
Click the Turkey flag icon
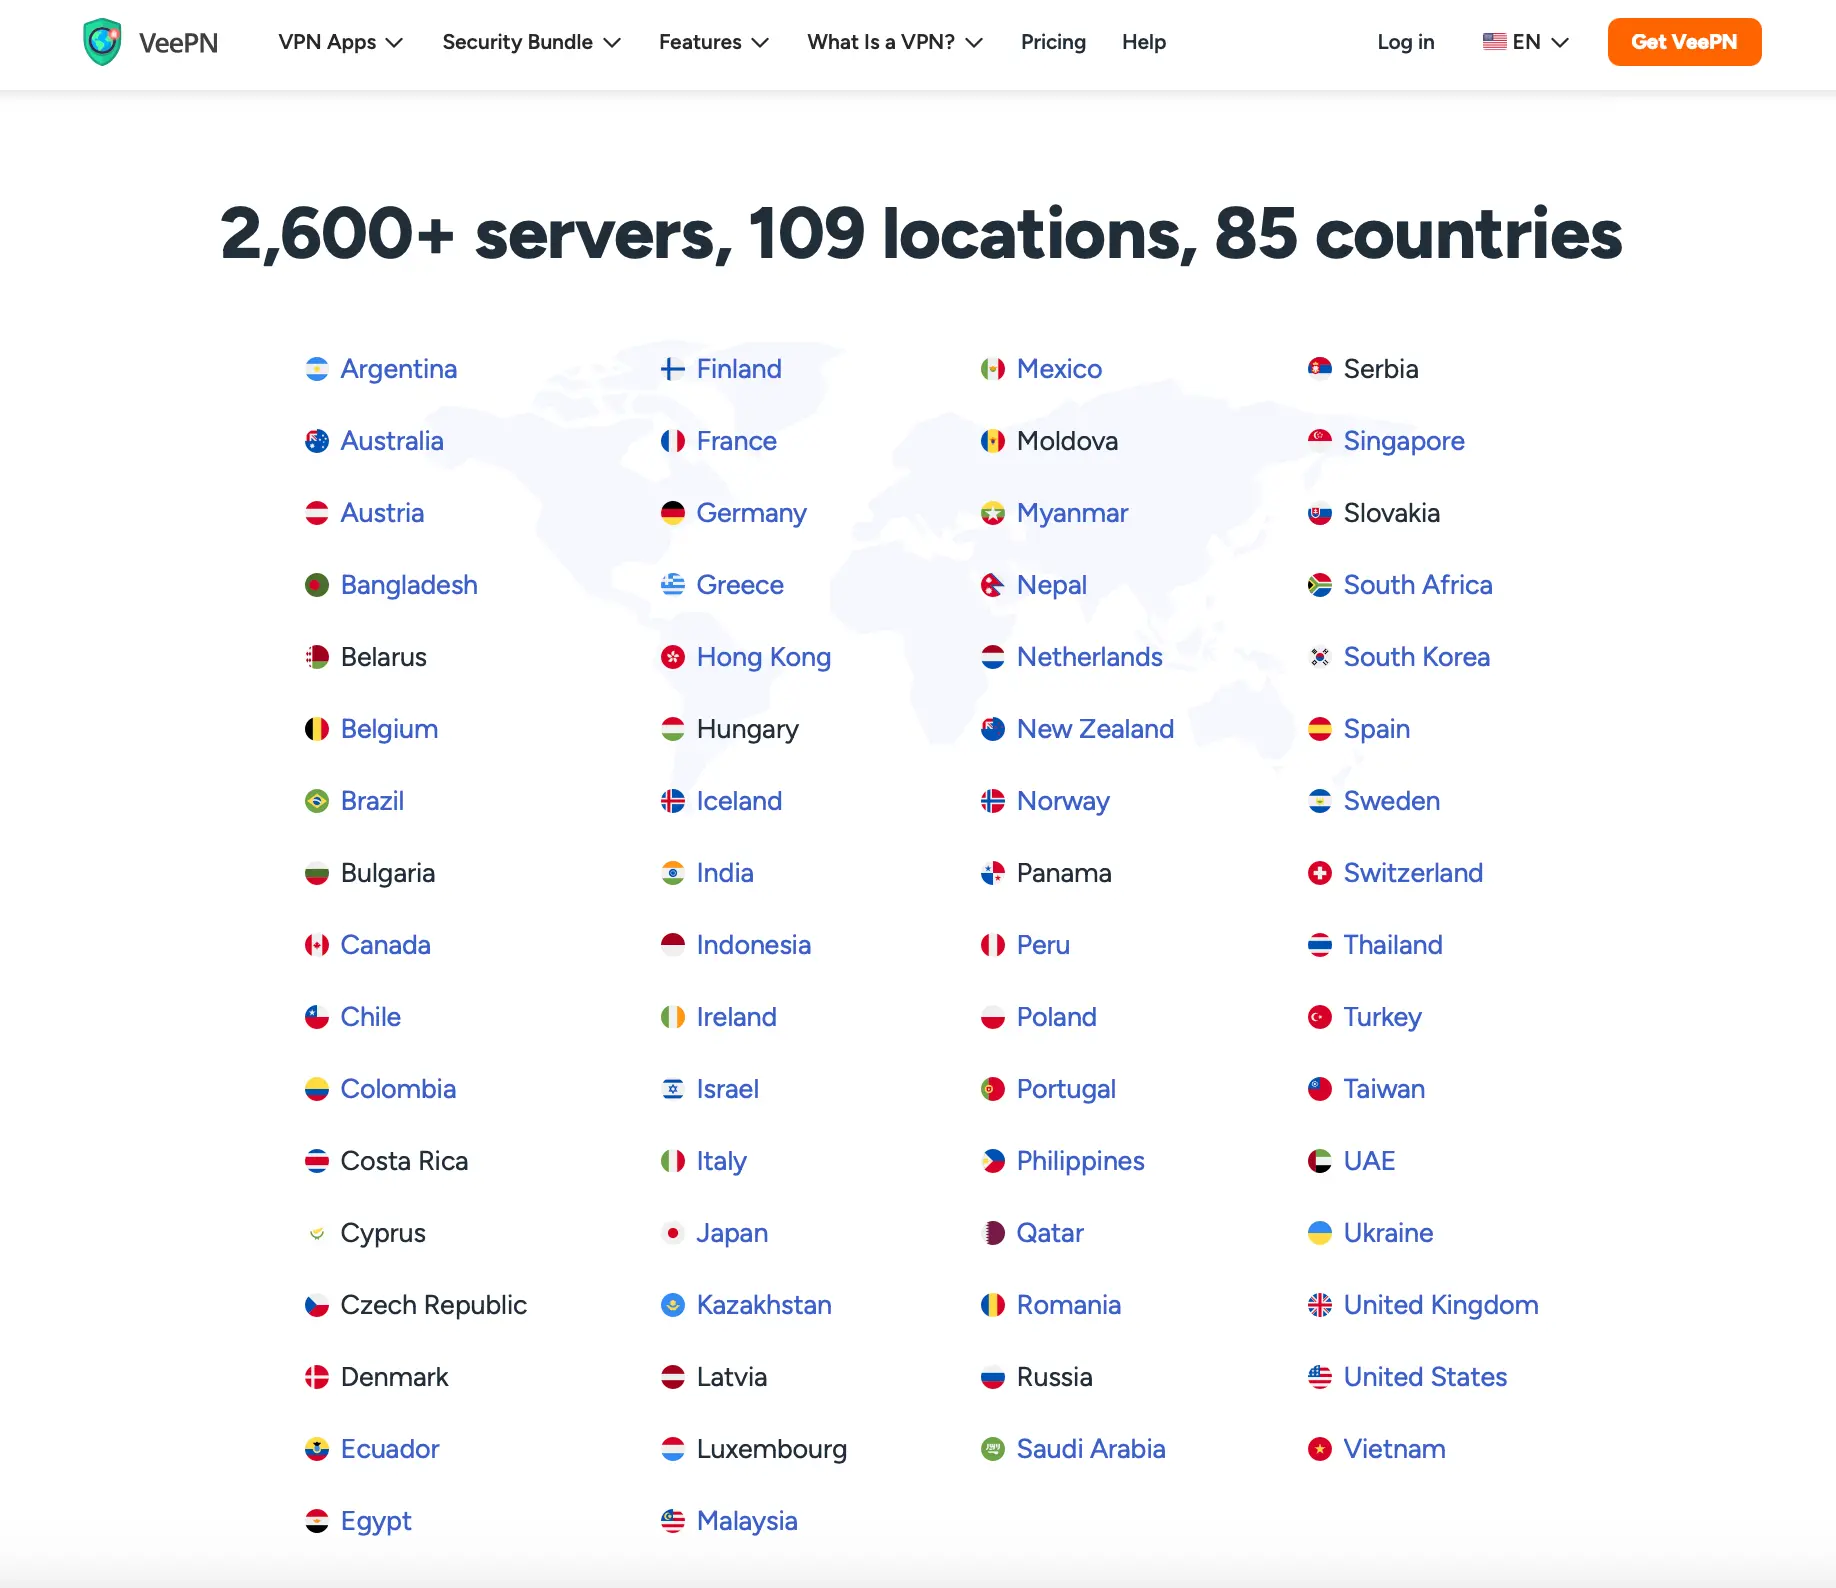pyautogui.click(x=1320, y=1017)
